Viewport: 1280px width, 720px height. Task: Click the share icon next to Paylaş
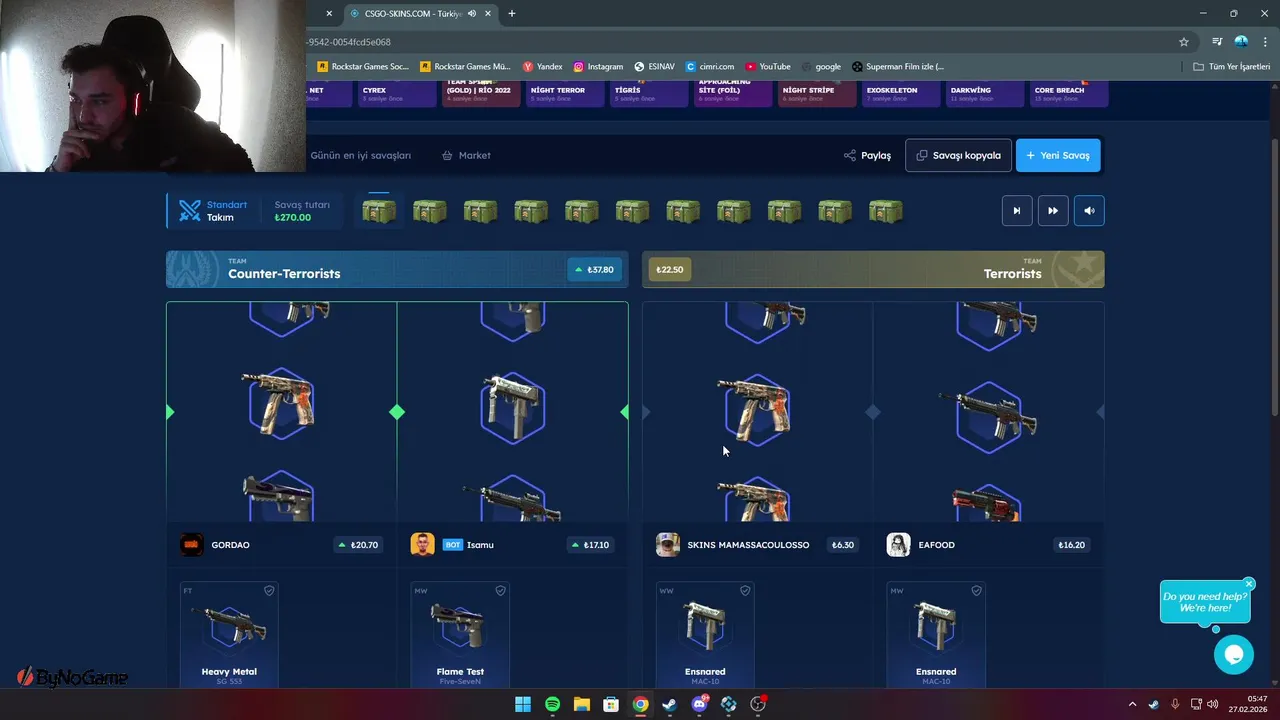point(850,156)
